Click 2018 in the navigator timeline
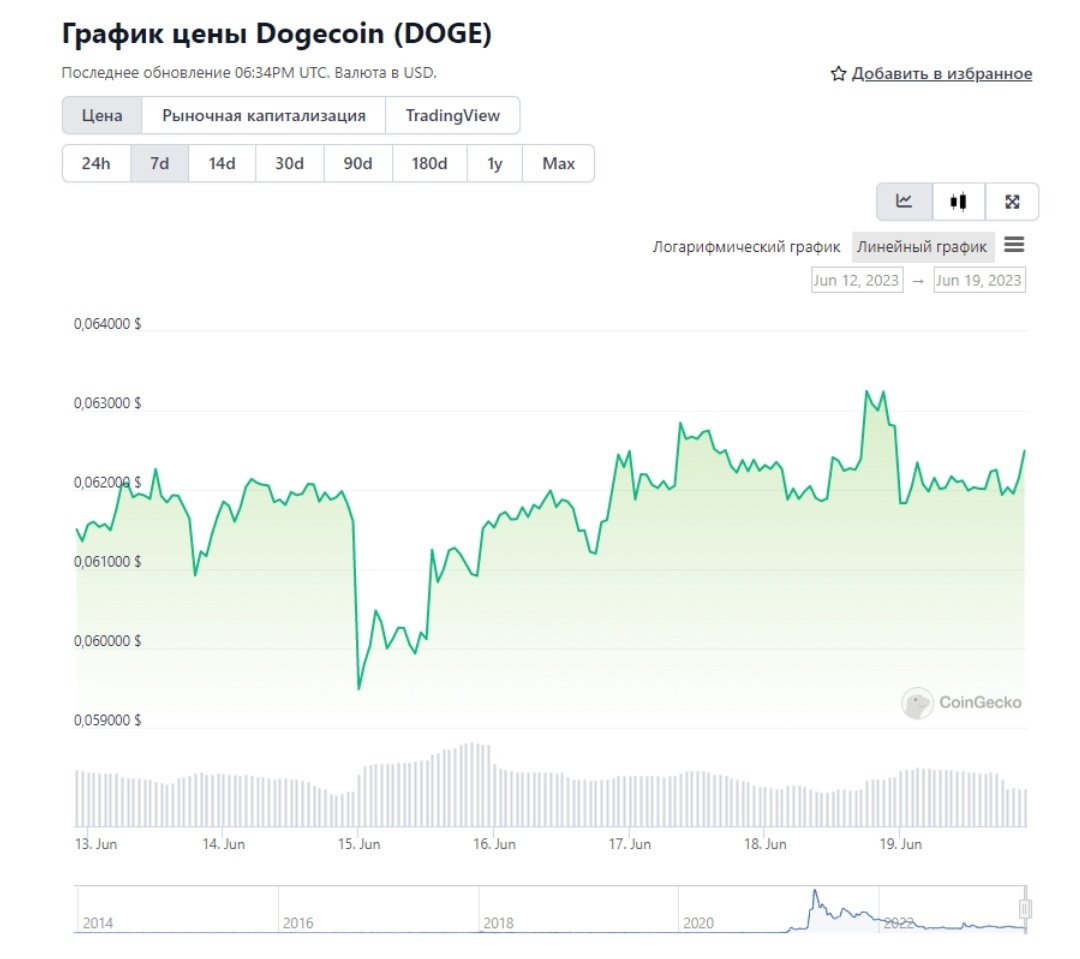Screen dimensions: 1080x959 click(x=498, y=922)
